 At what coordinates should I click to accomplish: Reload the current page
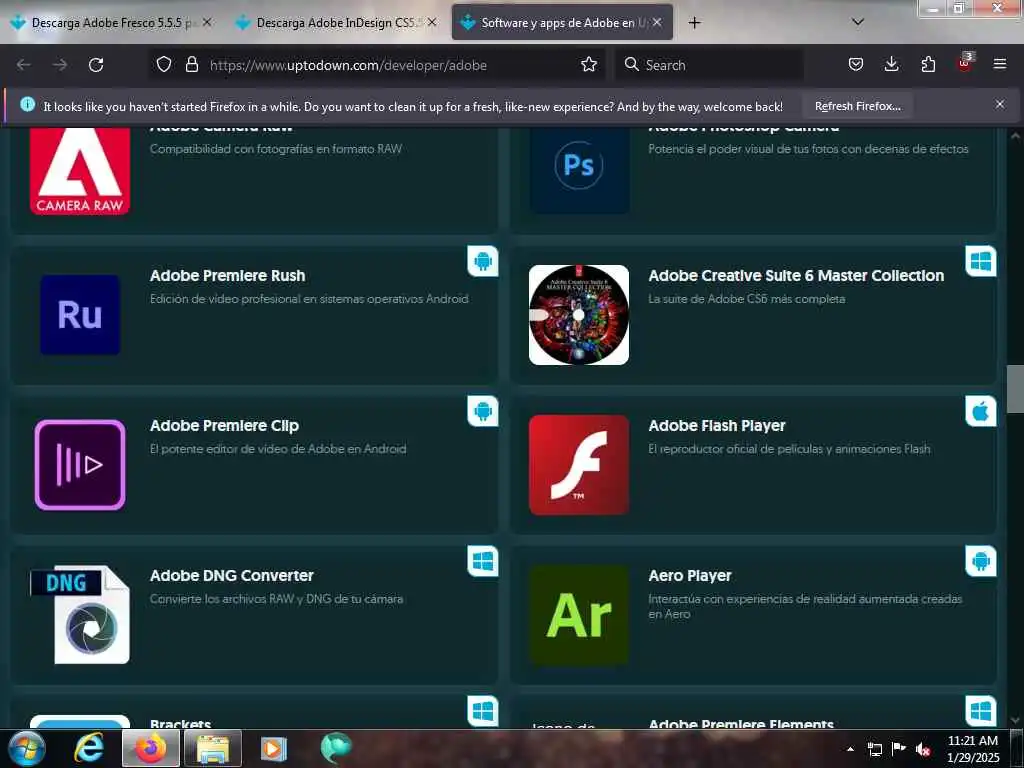(x=96, y=65)
